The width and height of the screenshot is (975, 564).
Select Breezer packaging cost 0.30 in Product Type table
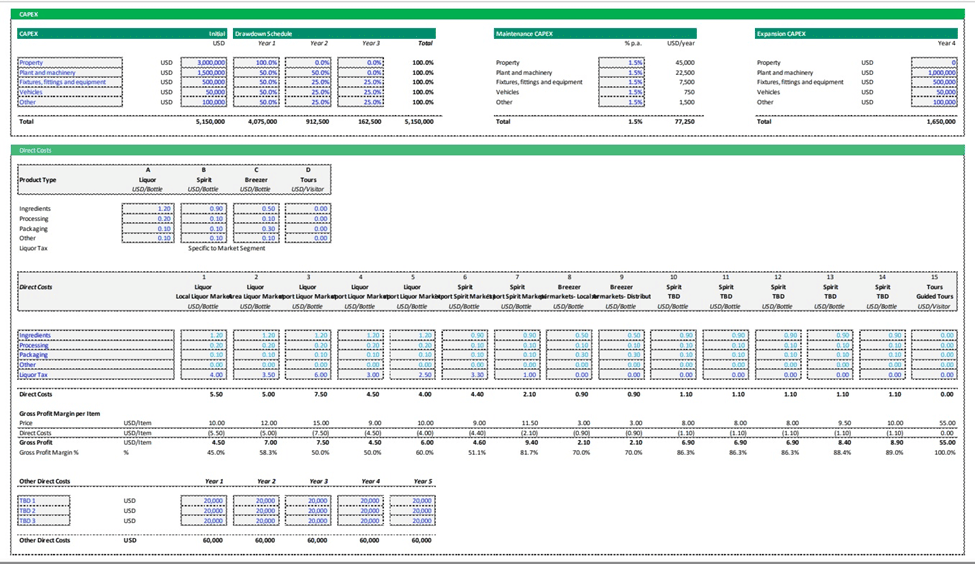pyautogui.click(x=256, y=229)
